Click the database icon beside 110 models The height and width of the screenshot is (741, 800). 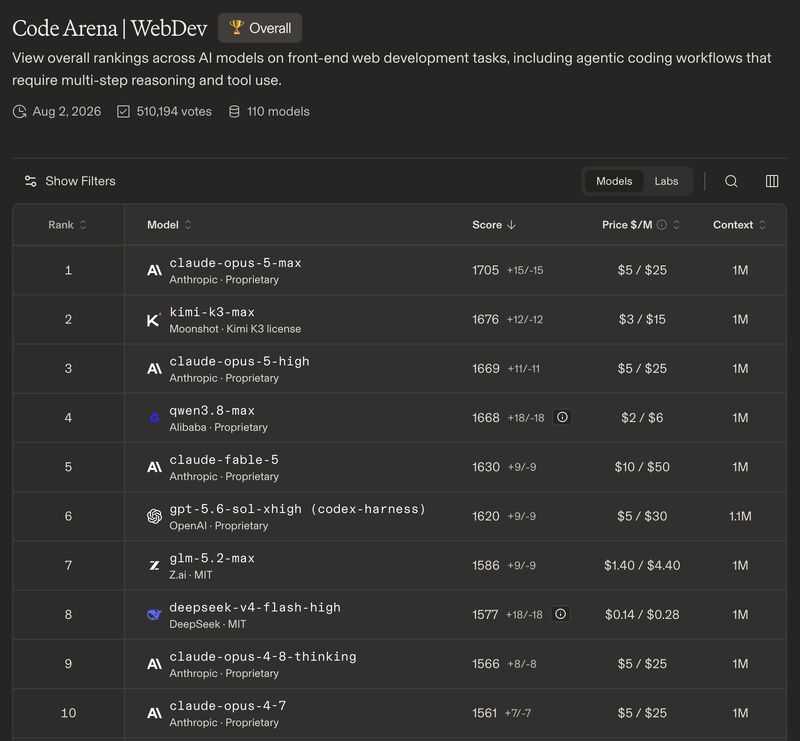click(234, 112)
